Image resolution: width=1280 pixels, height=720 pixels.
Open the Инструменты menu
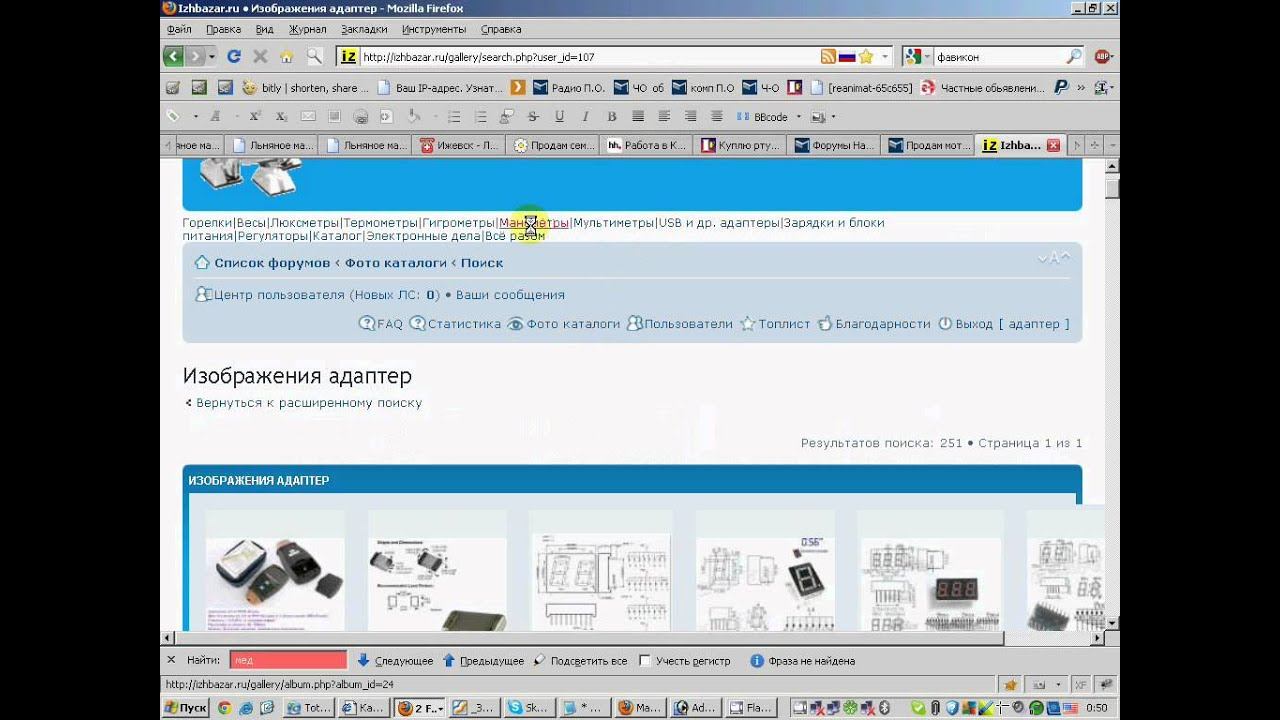[x=432, y=29]
